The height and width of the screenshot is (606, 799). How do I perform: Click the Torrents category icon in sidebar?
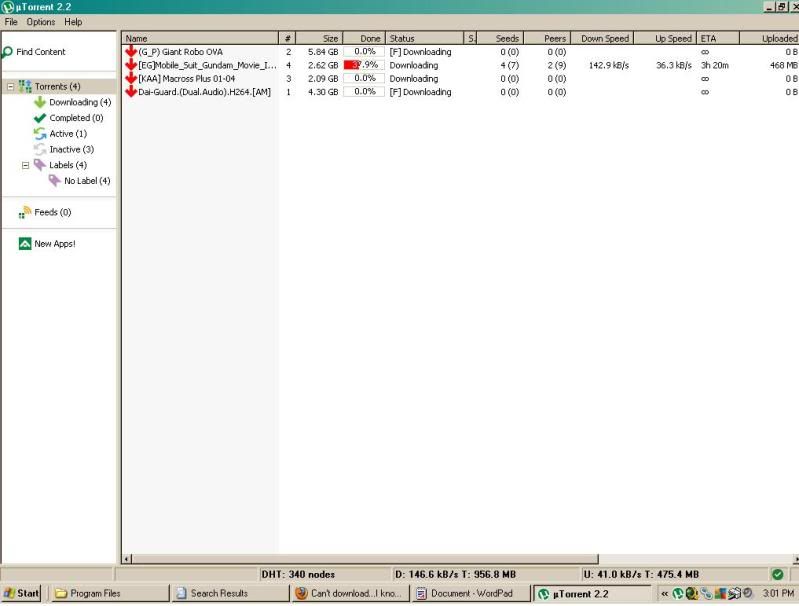tap(25, 86)
